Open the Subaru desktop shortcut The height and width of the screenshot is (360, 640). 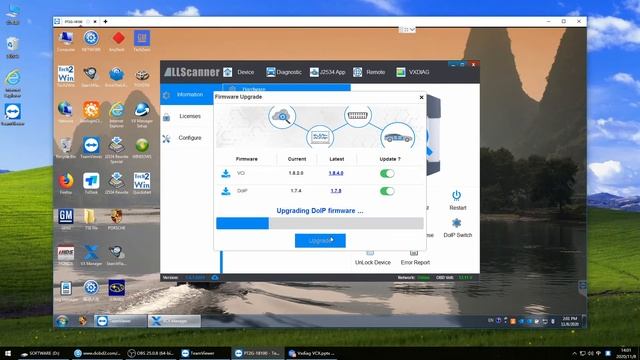pos(116,290)
